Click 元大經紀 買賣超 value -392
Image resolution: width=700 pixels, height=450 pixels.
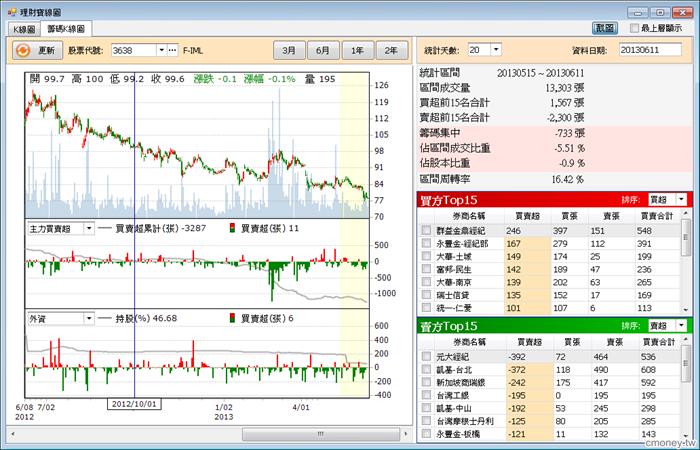(x=517, y=357)
